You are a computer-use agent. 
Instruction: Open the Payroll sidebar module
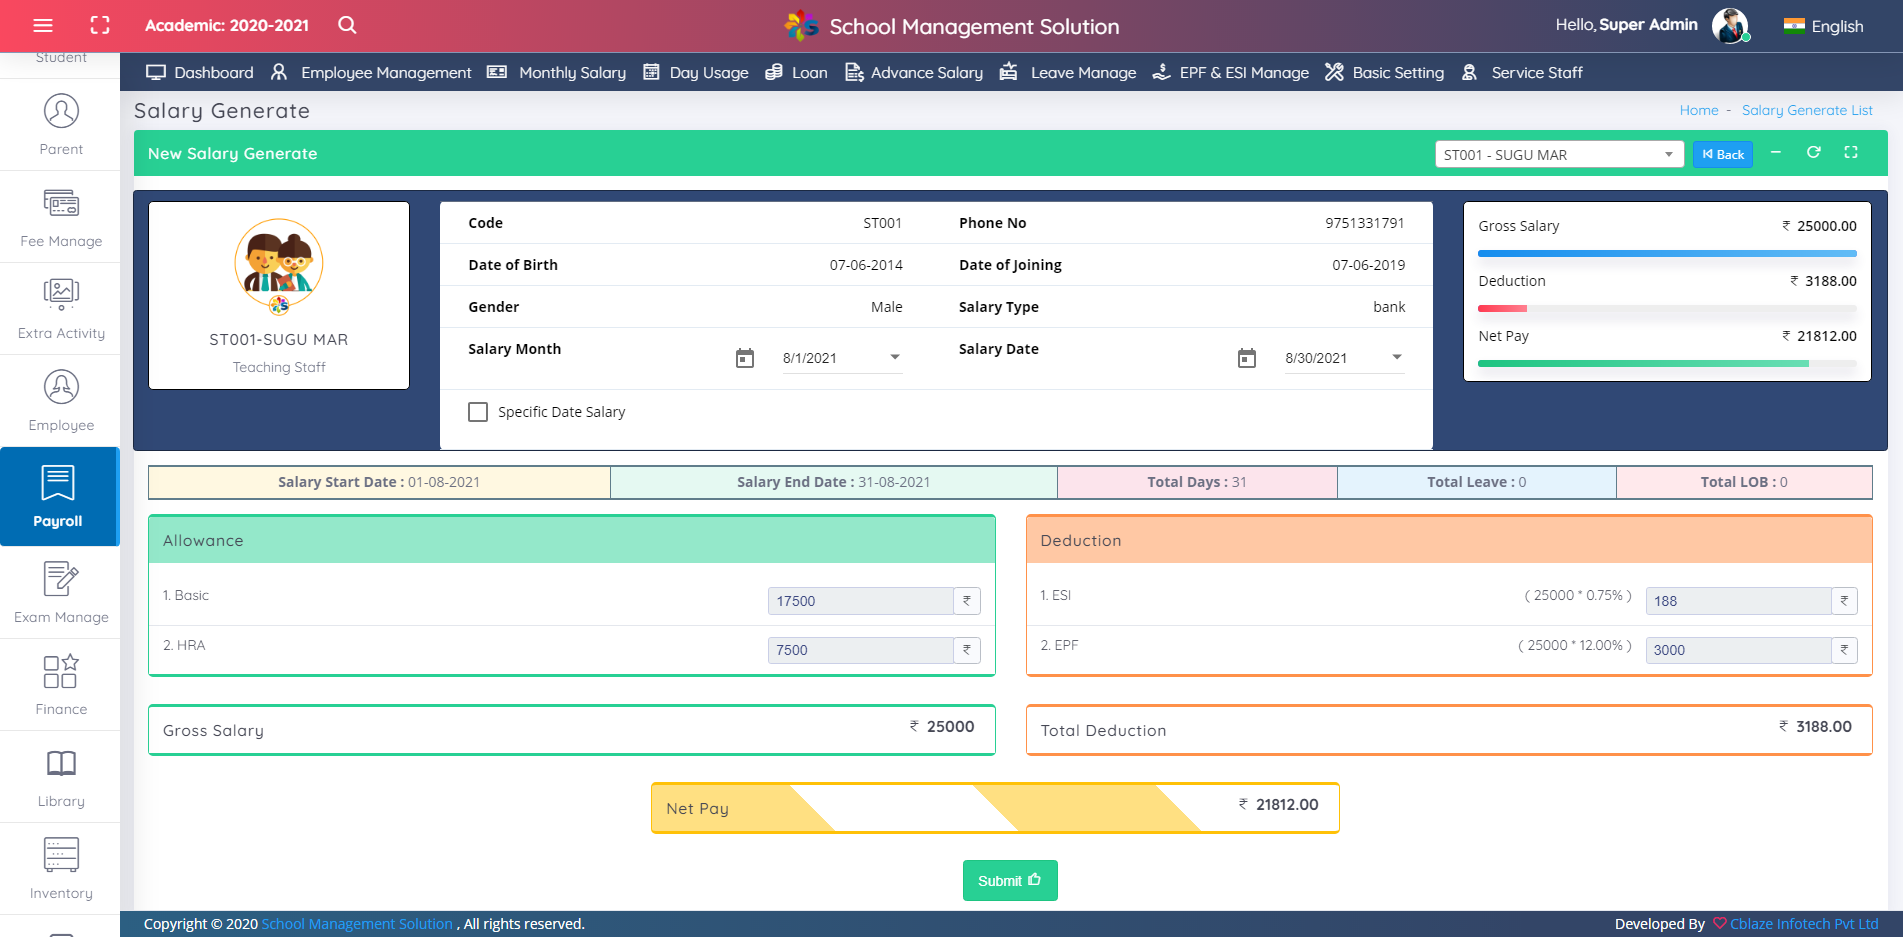tap(59, 496)
